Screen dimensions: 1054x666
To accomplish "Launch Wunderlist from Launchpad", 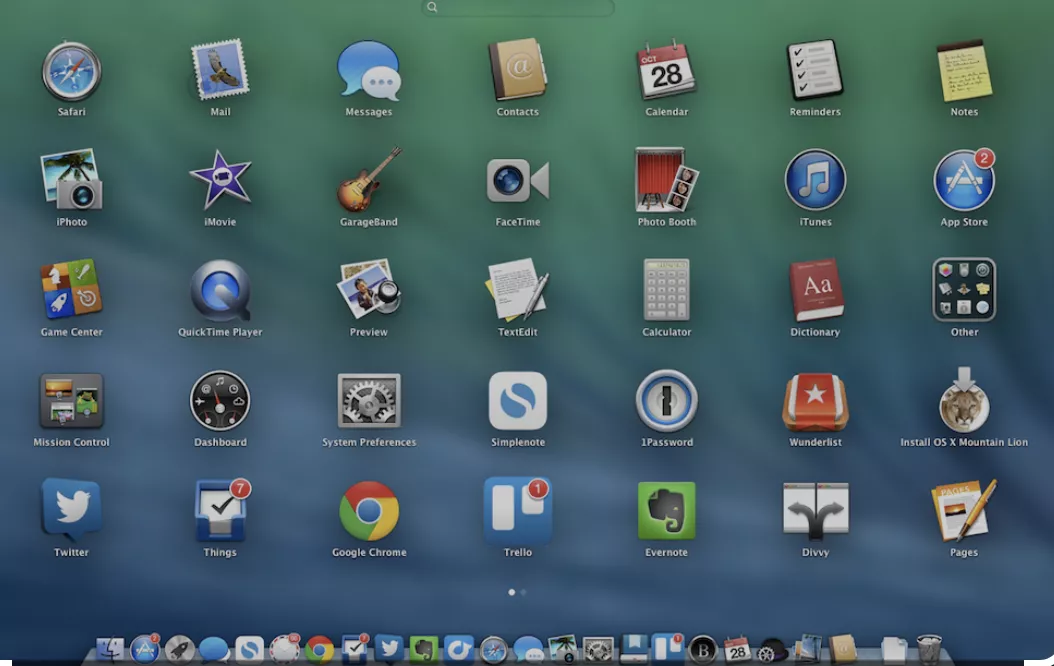I will (815, 401).
